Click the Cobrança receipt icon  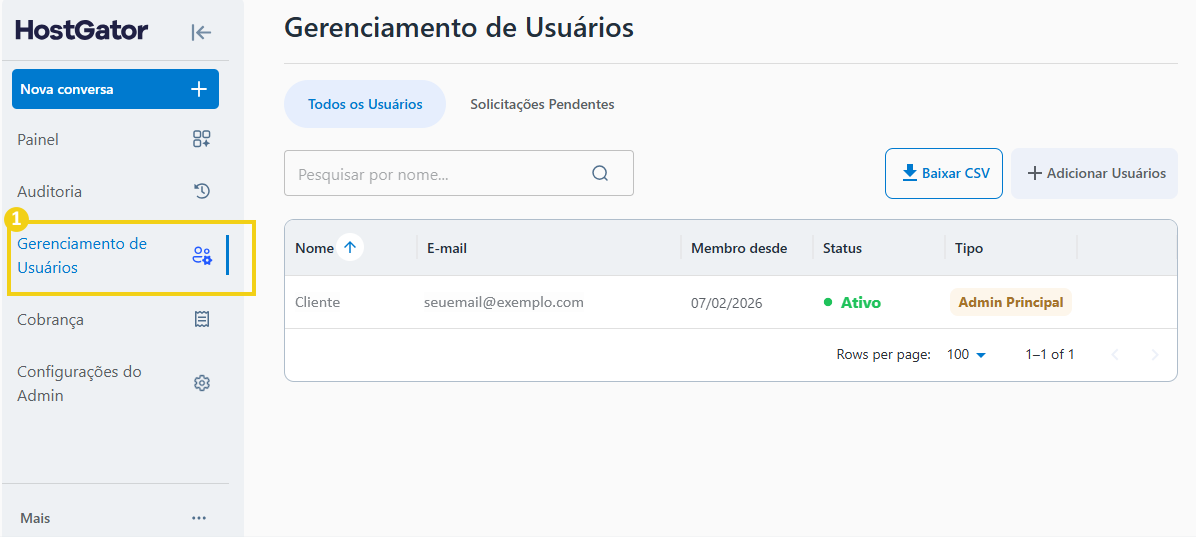(x=201, y=320)
